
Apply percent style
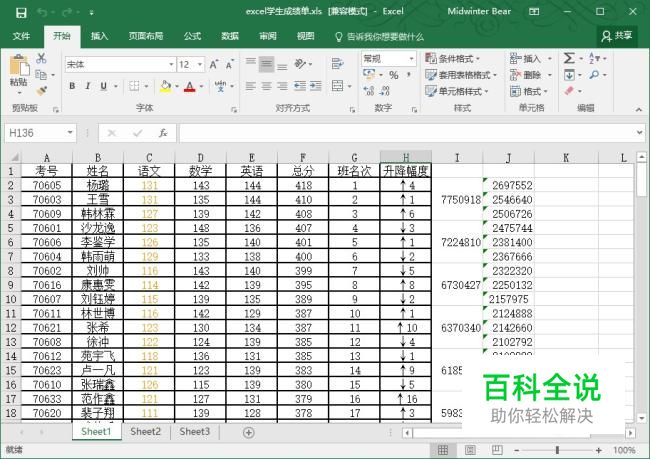coord(393,75)
